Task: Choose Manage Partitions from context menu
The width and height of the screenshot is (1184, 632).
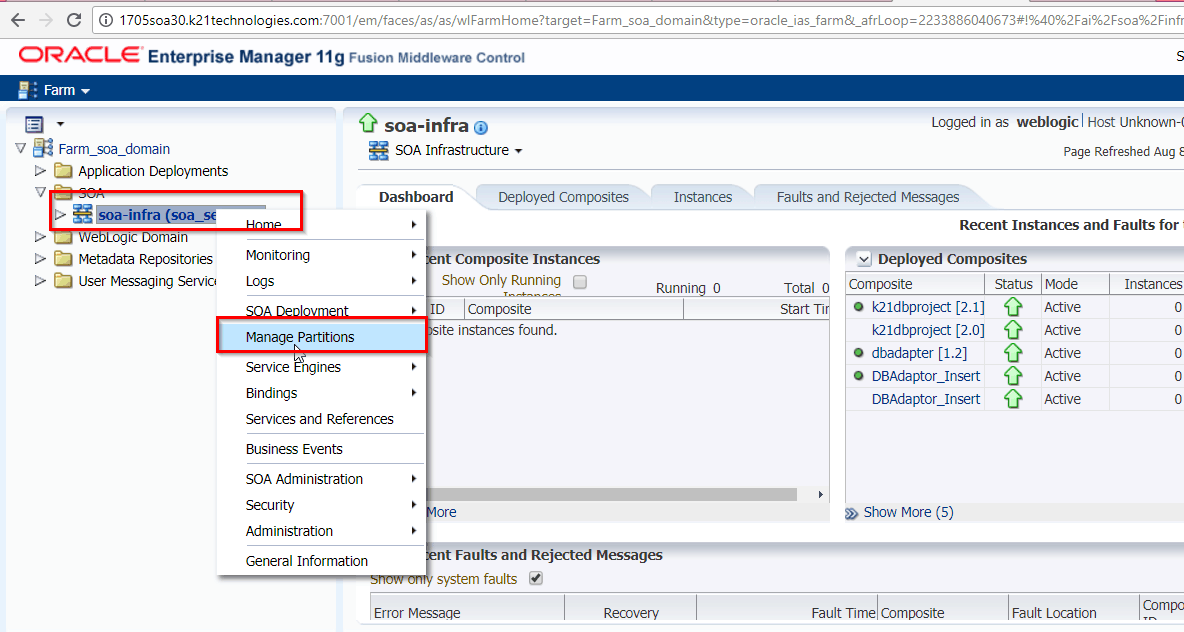Action: (322, 337)
